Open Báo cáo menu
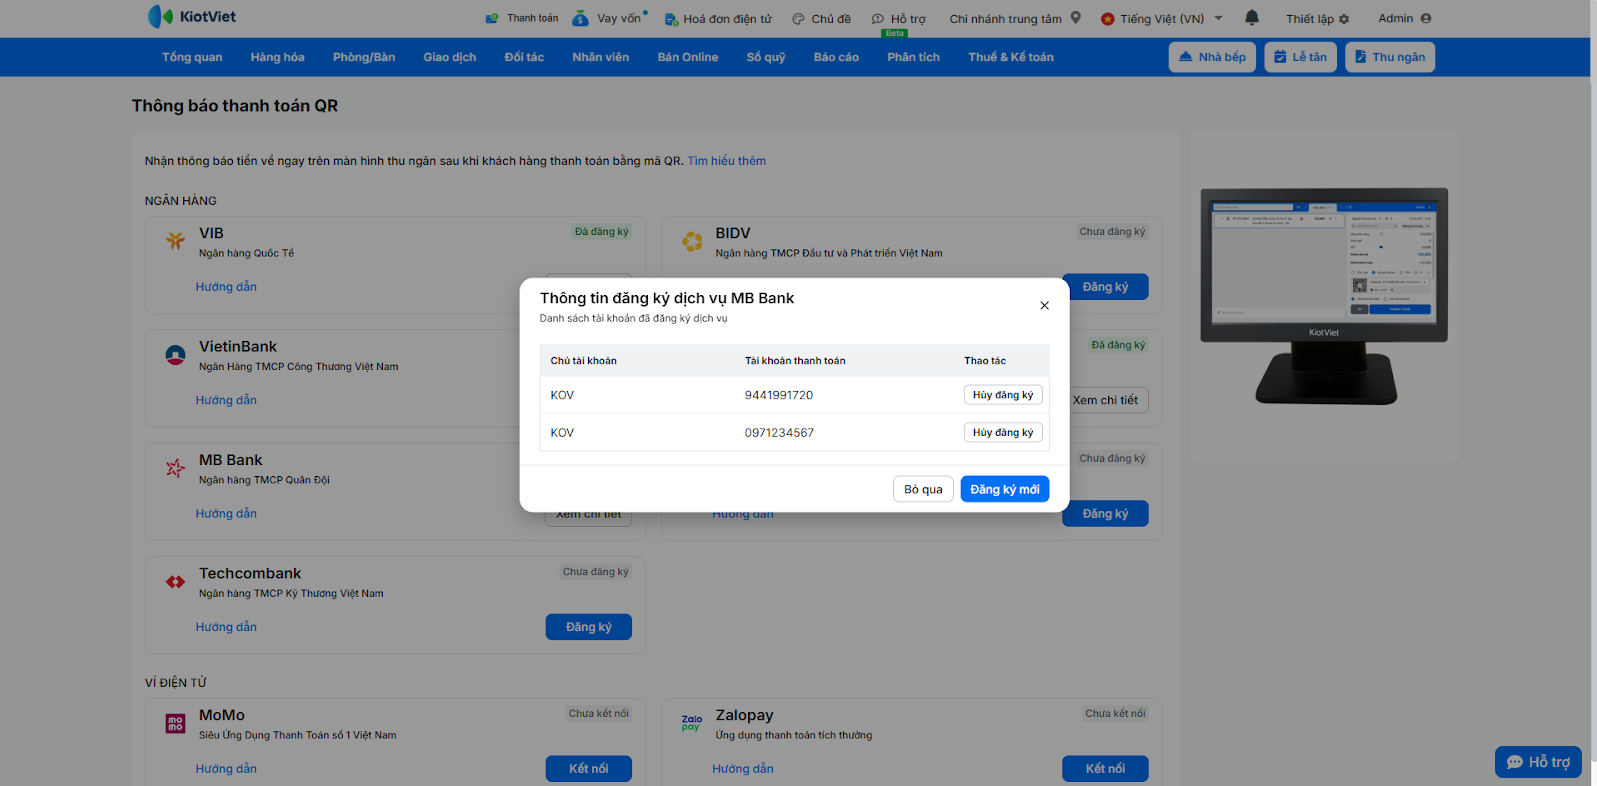The image size is (1597, 786). tap(836, 57)
